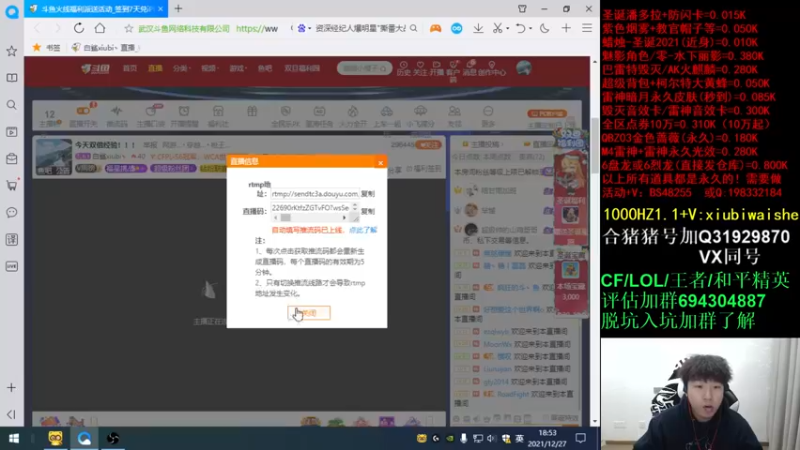The image size is (800, 450).
Task: Open the downloads icon
Action: (478, 29)
